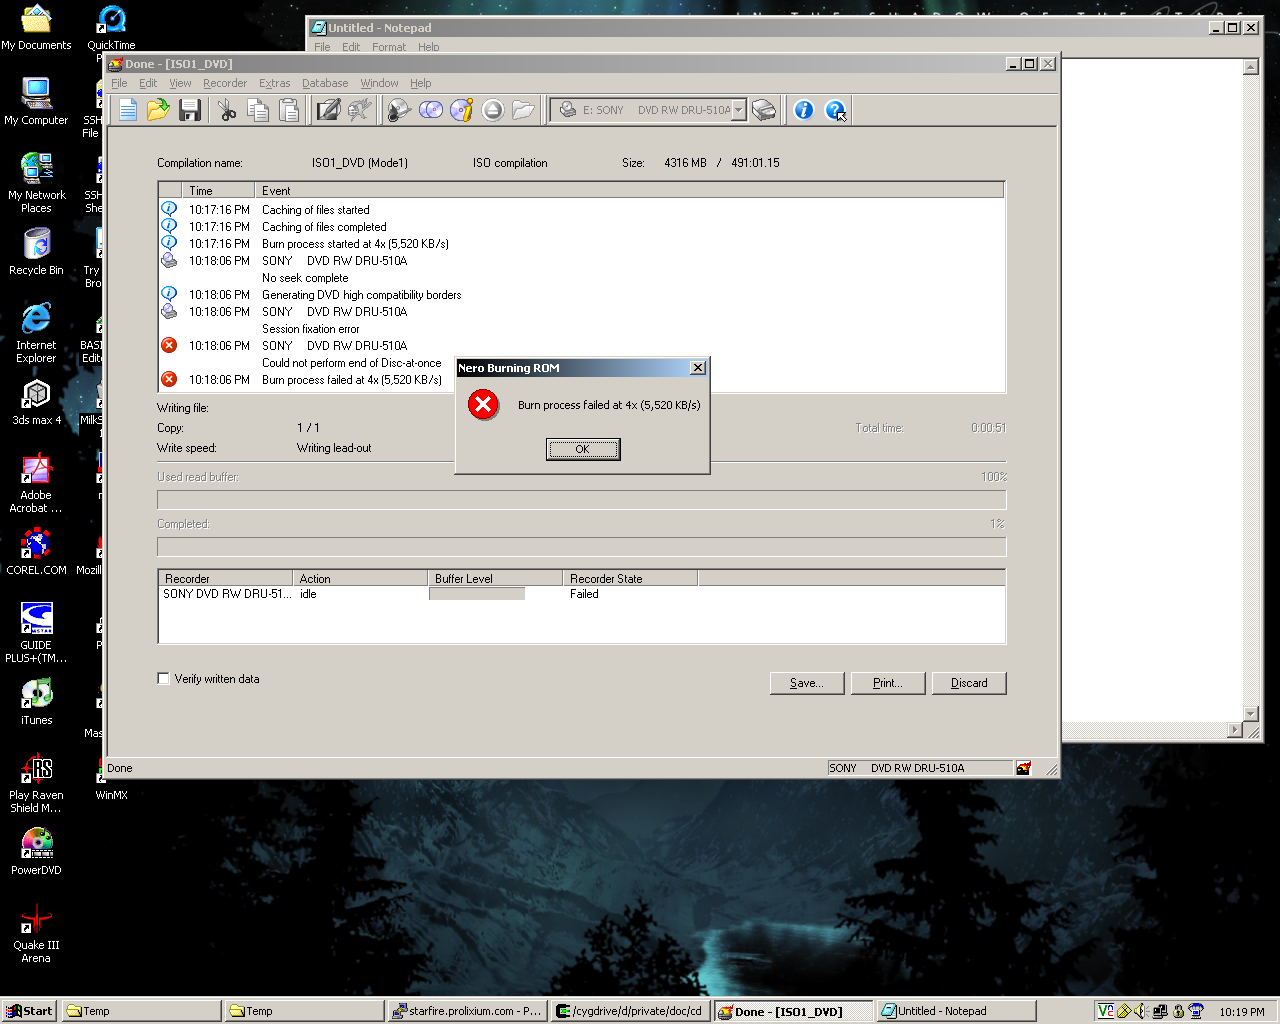Click the Used read buffer progress bar
Screen dimensions: 1280x1024
[x=582, y=500]
